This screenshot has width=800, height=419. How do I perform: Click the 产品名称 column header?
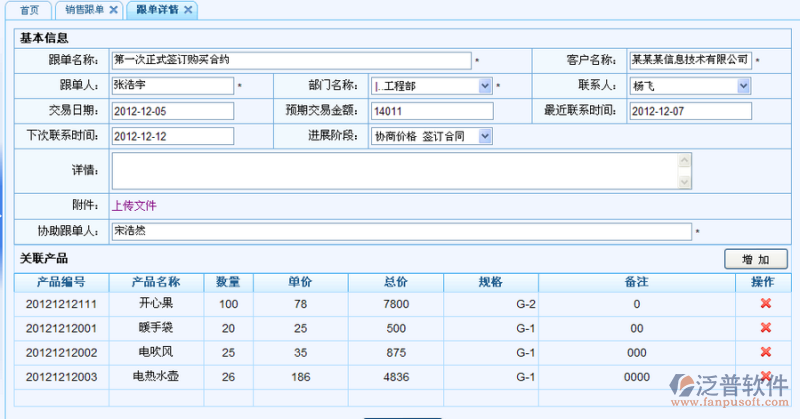pos(156,282)
